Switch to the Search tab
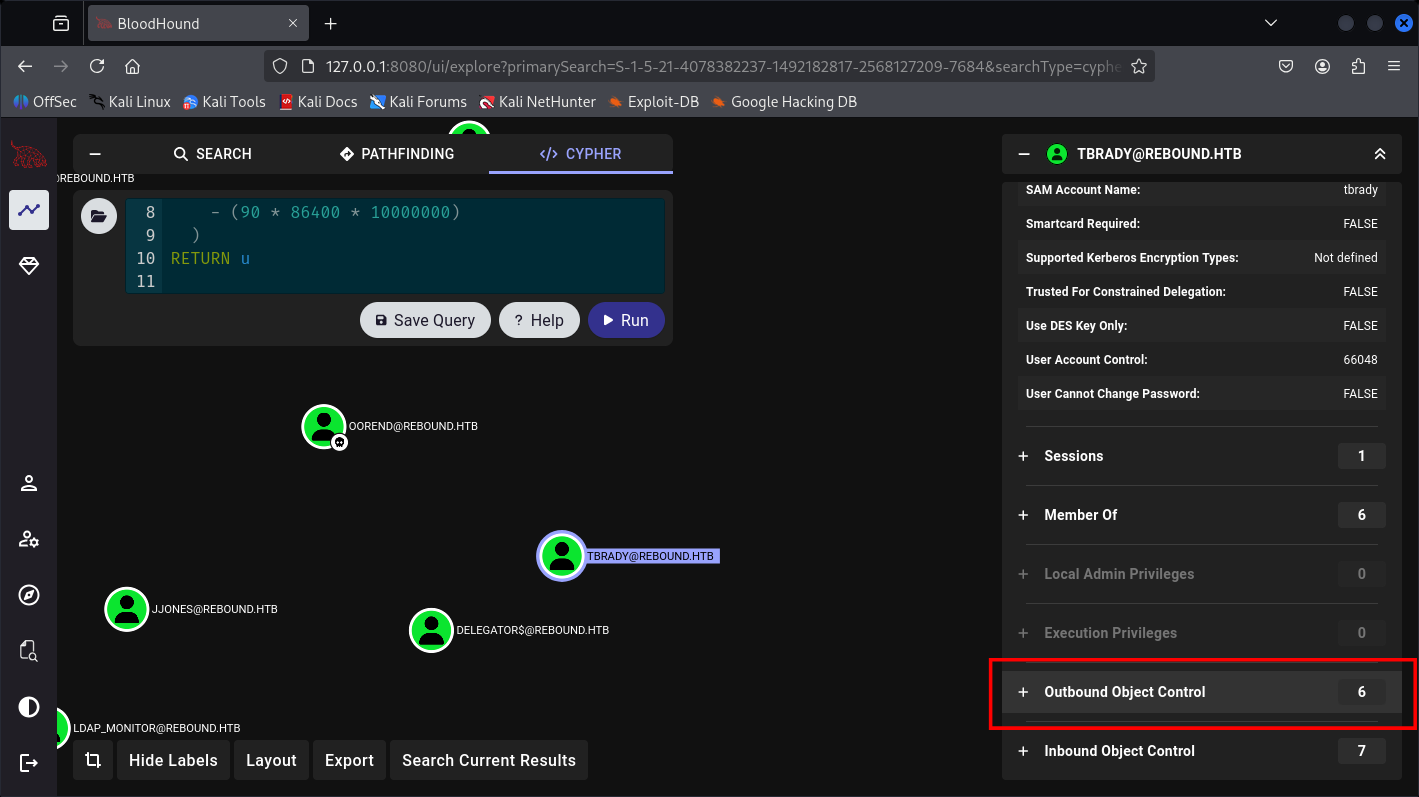 212,154
